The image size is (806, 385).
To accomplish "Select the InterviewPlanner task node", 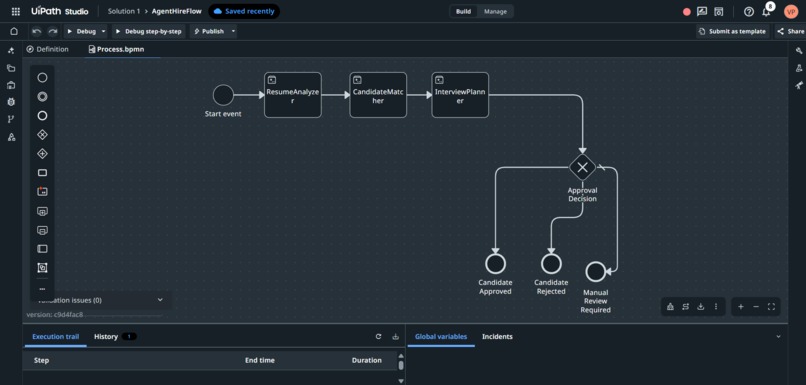I will click(460, 95).
